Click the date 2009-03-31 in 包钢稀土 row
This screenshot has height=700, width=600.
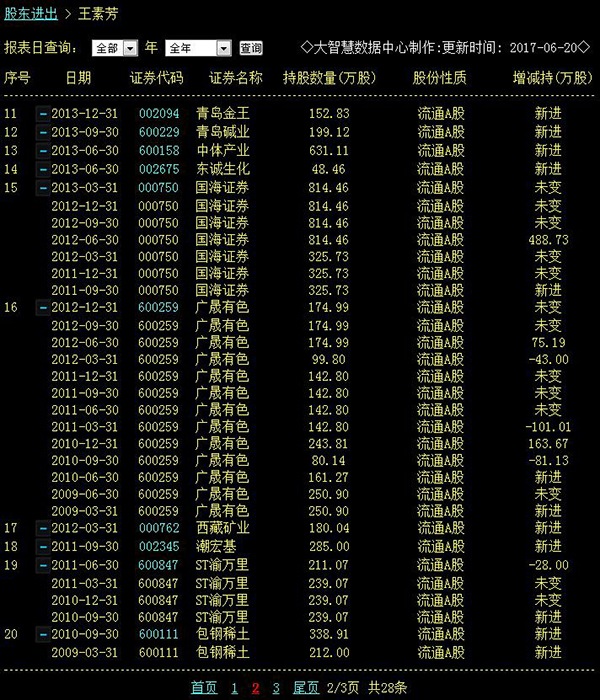point(85,653)
